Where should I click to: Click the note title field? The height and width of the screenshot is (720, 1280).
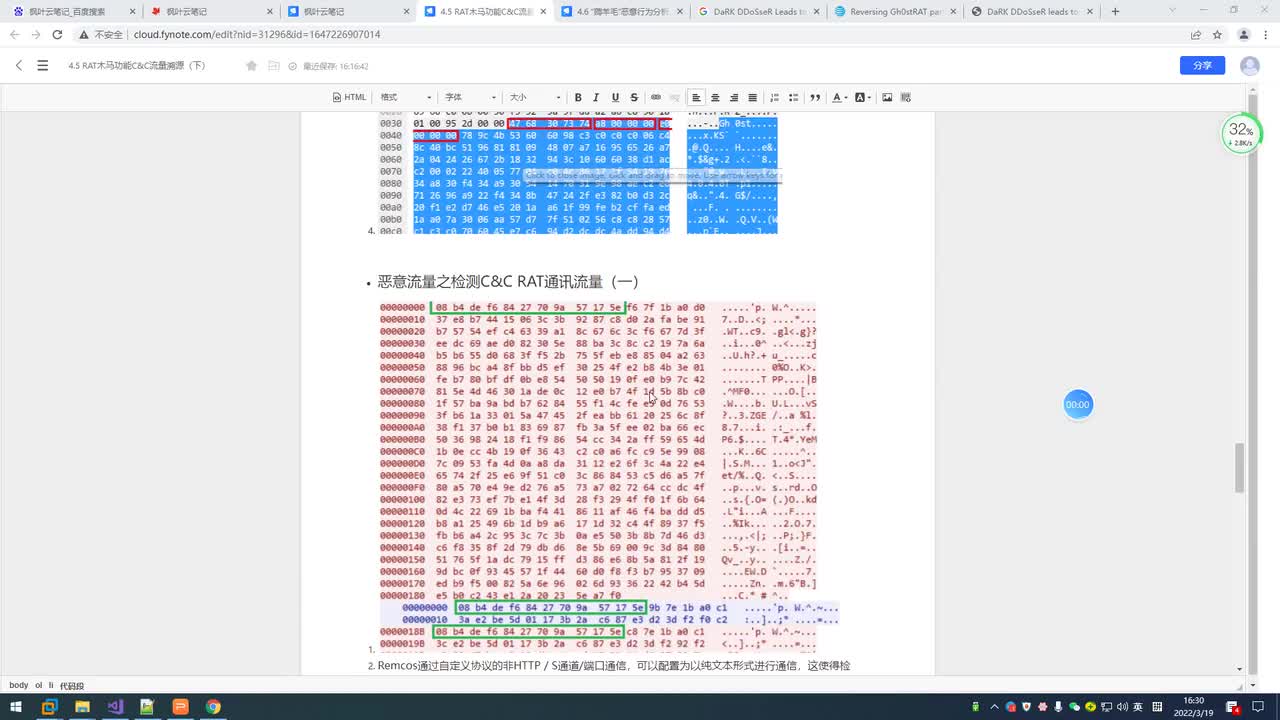click(138, 66)
